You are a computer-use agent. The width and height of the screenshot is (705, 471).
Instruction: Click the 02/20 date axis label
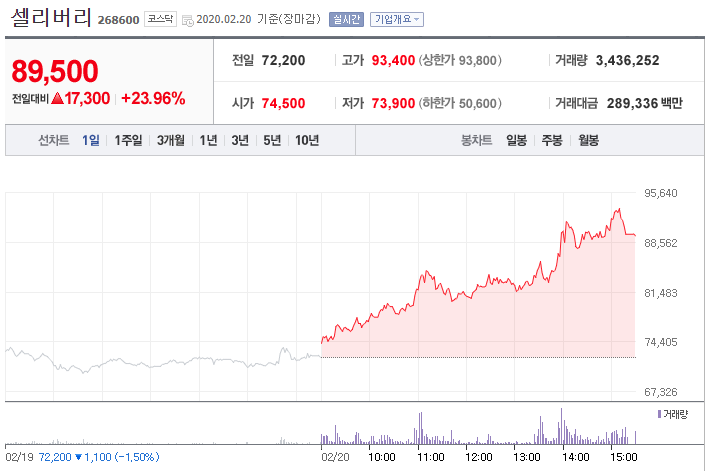pyautogui.click(x=335, y=457)
